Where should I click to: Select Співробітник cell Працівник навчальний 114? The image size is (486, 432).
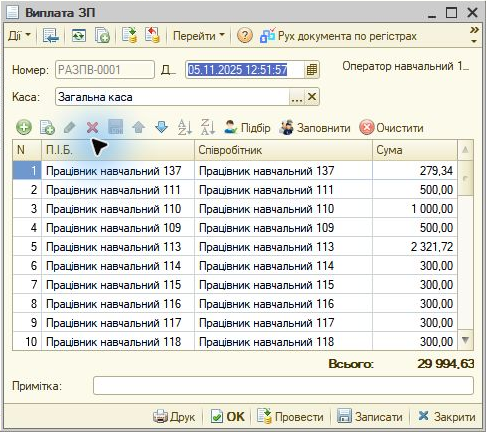click(x=283, y=266)
